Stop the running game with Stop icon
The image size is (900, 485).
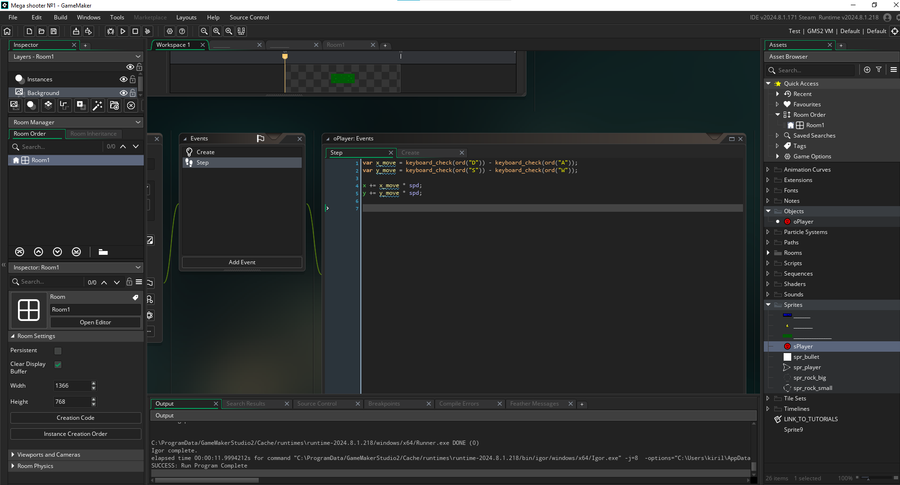[135, 31]
